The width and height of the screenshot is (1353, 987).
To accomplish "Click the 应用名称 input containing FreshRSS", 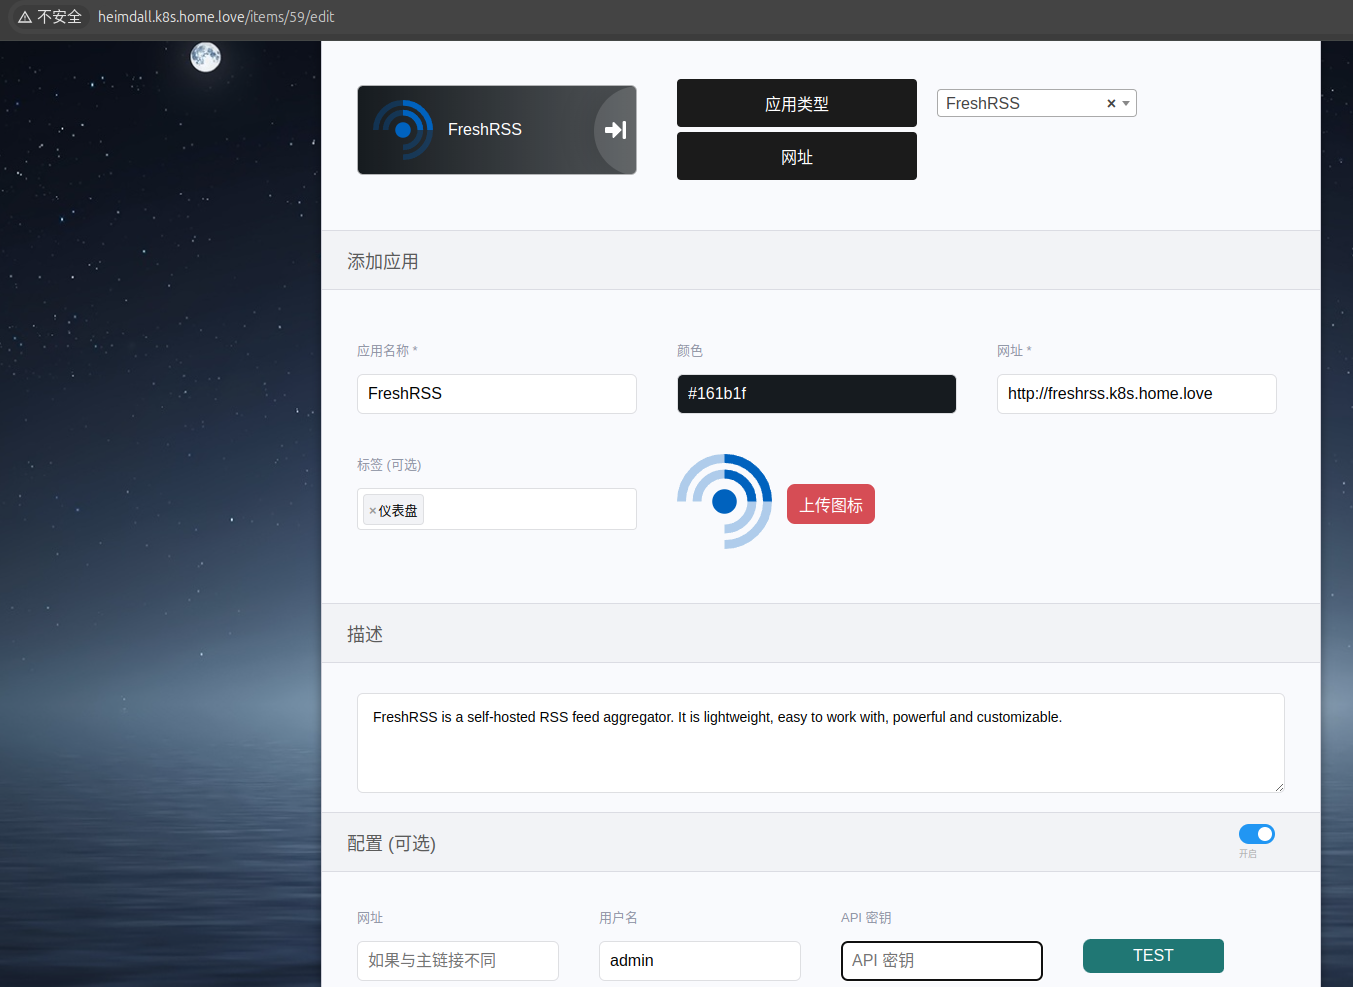I will tap(497, 394).
